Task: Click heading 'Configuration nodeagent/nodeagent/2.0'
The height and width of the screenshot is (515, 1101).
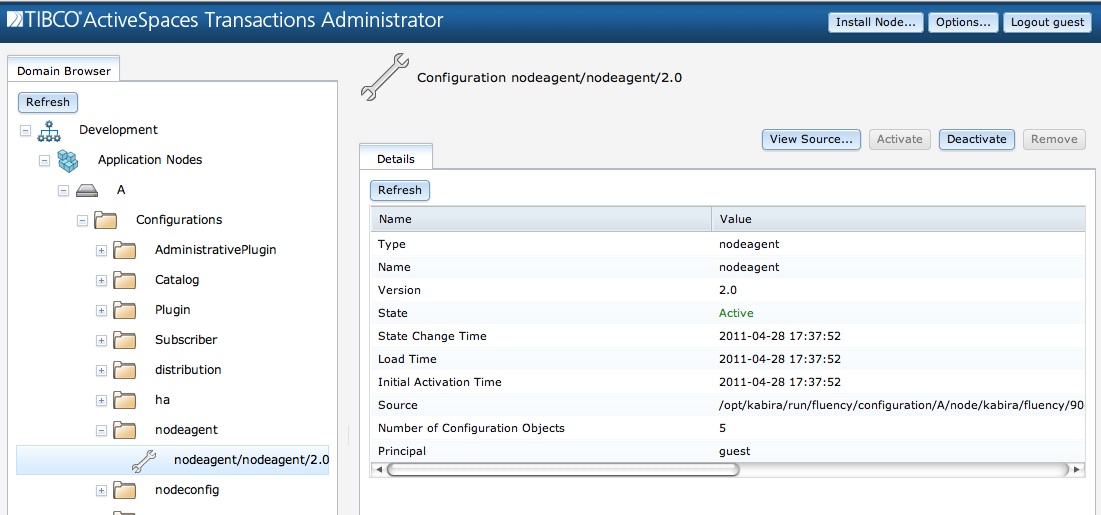Action: (549, 78)
